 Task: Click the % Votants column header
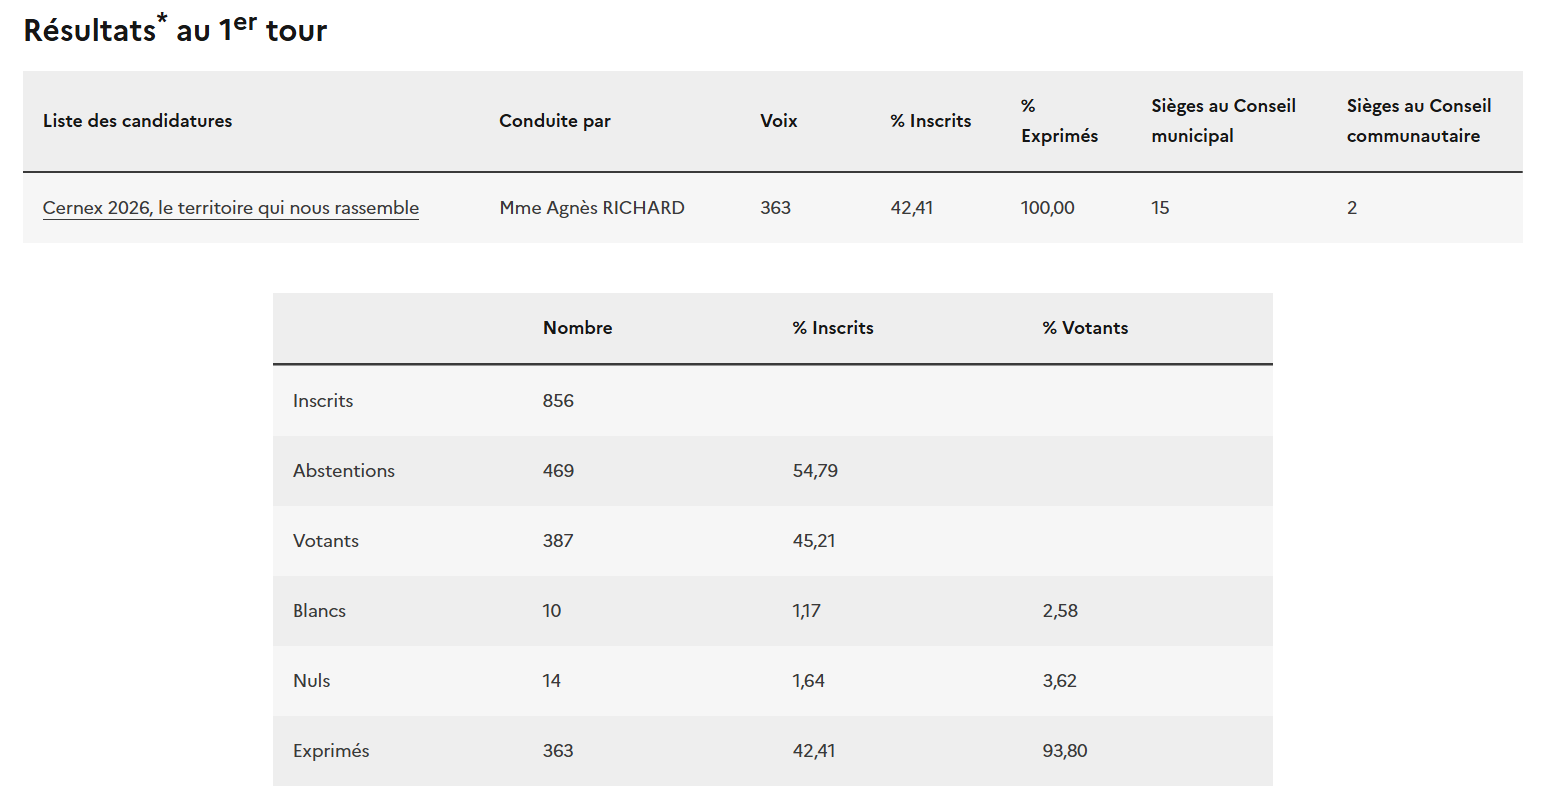(1084, 328)
